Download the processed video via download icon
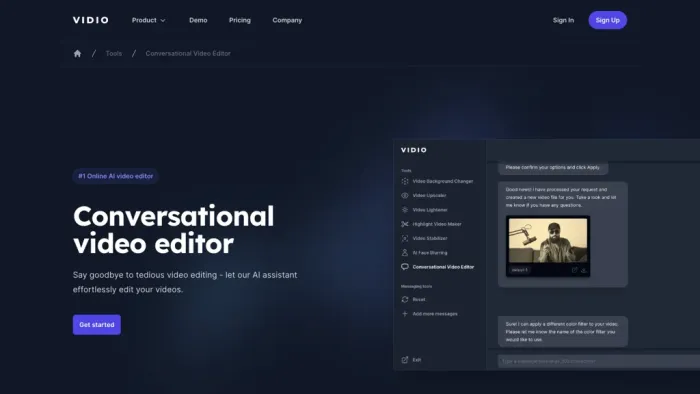The image size is (700, 394). coord(584,270)
